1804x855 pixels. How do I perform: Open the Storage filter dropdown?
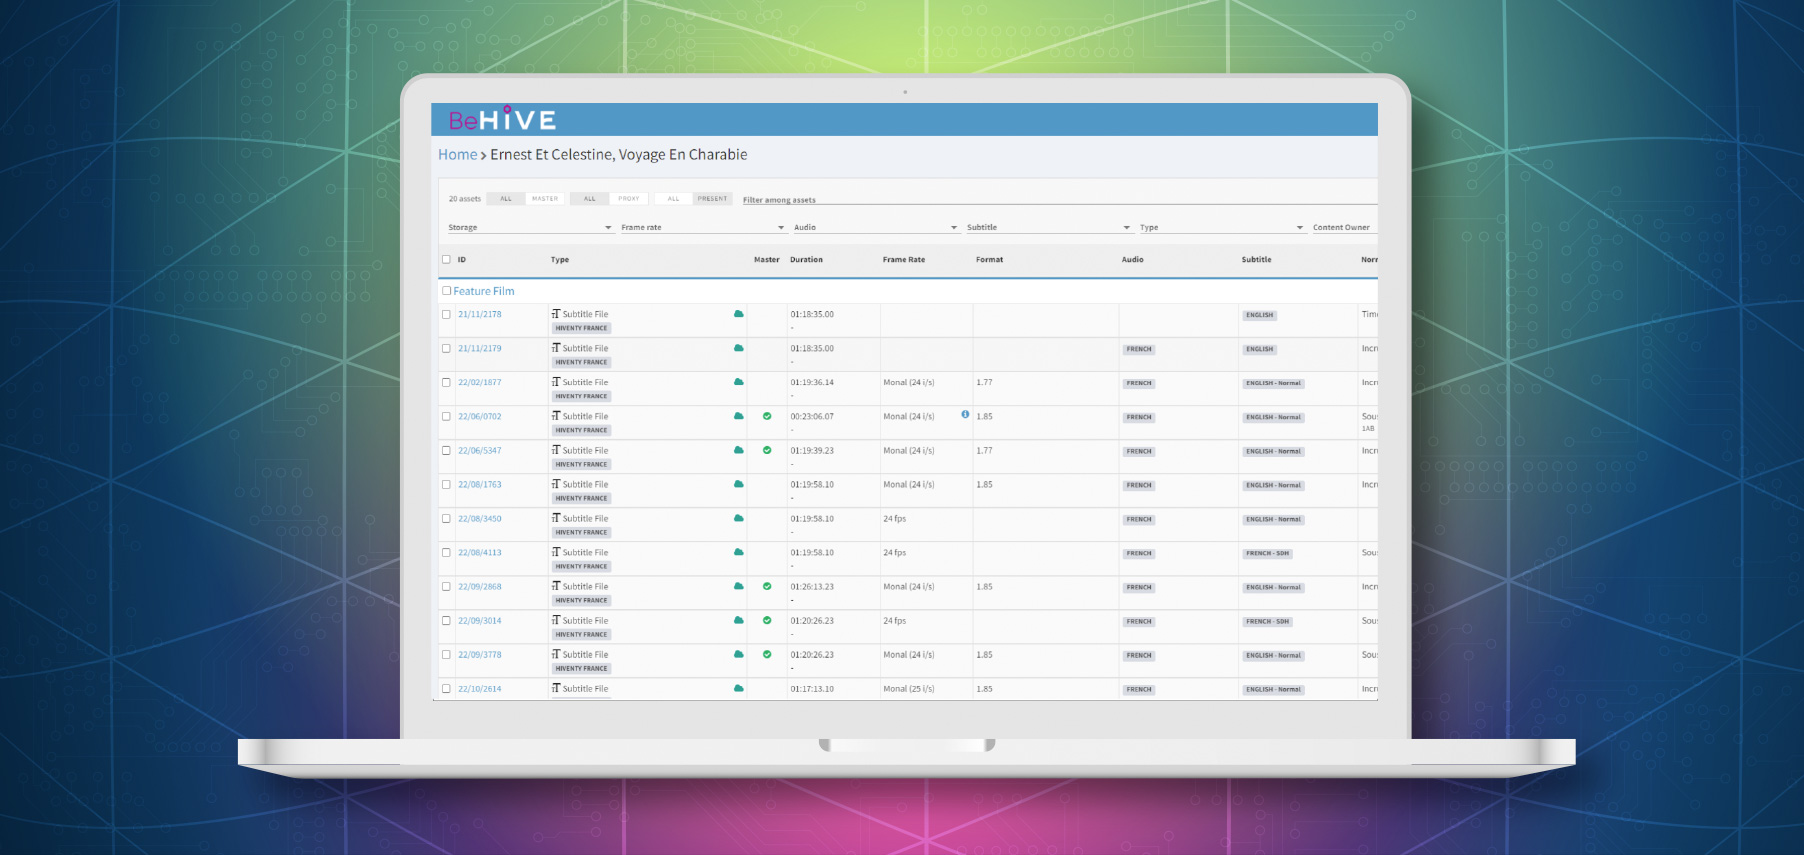(530, 227)
